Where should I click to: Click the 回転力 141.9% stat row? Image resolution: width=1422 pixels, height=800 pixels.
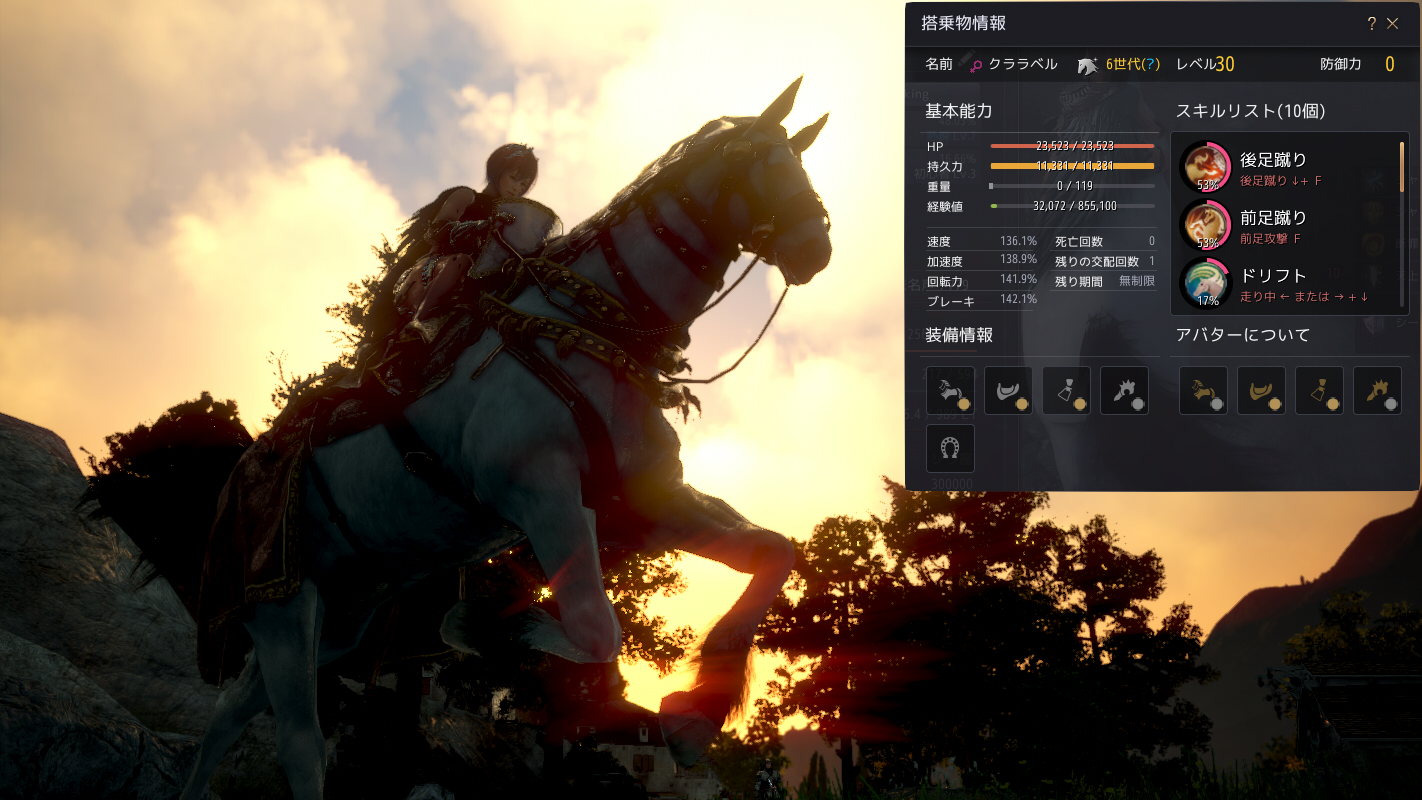[x=982, y=280]
